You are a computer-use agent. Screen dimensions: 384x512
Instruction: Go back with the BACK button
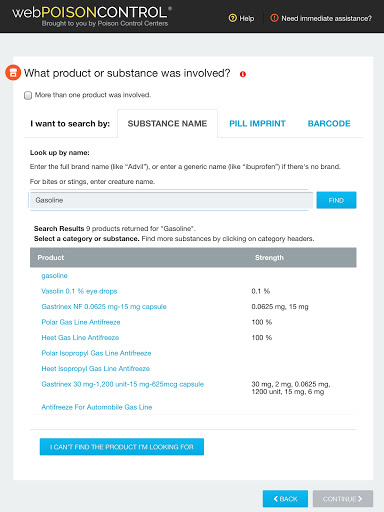click(285, 499)
